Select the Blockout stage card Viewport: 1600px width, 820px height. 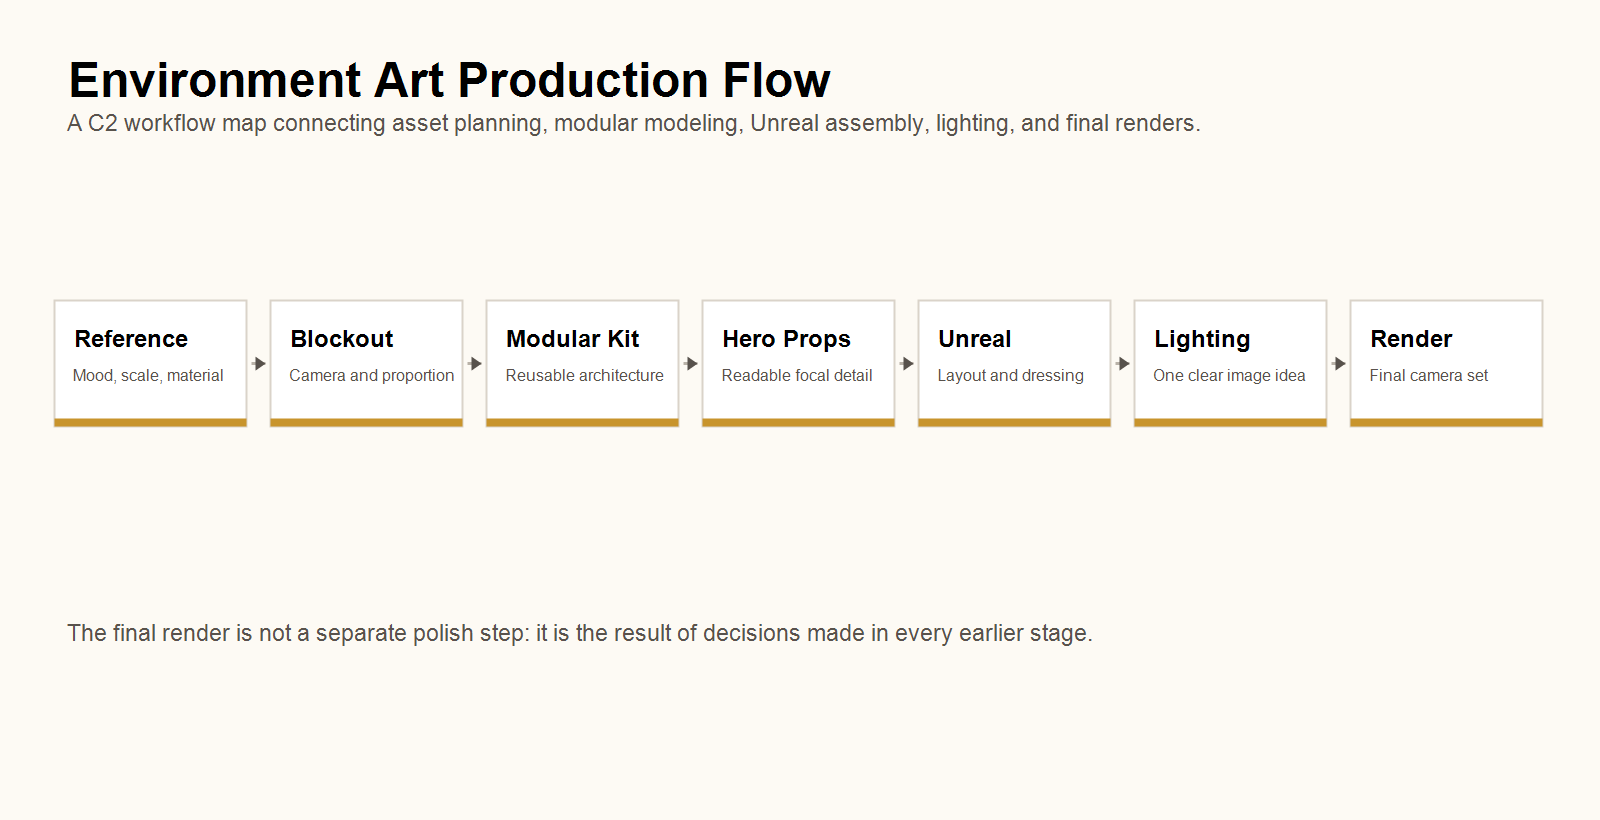pos(366,363)
